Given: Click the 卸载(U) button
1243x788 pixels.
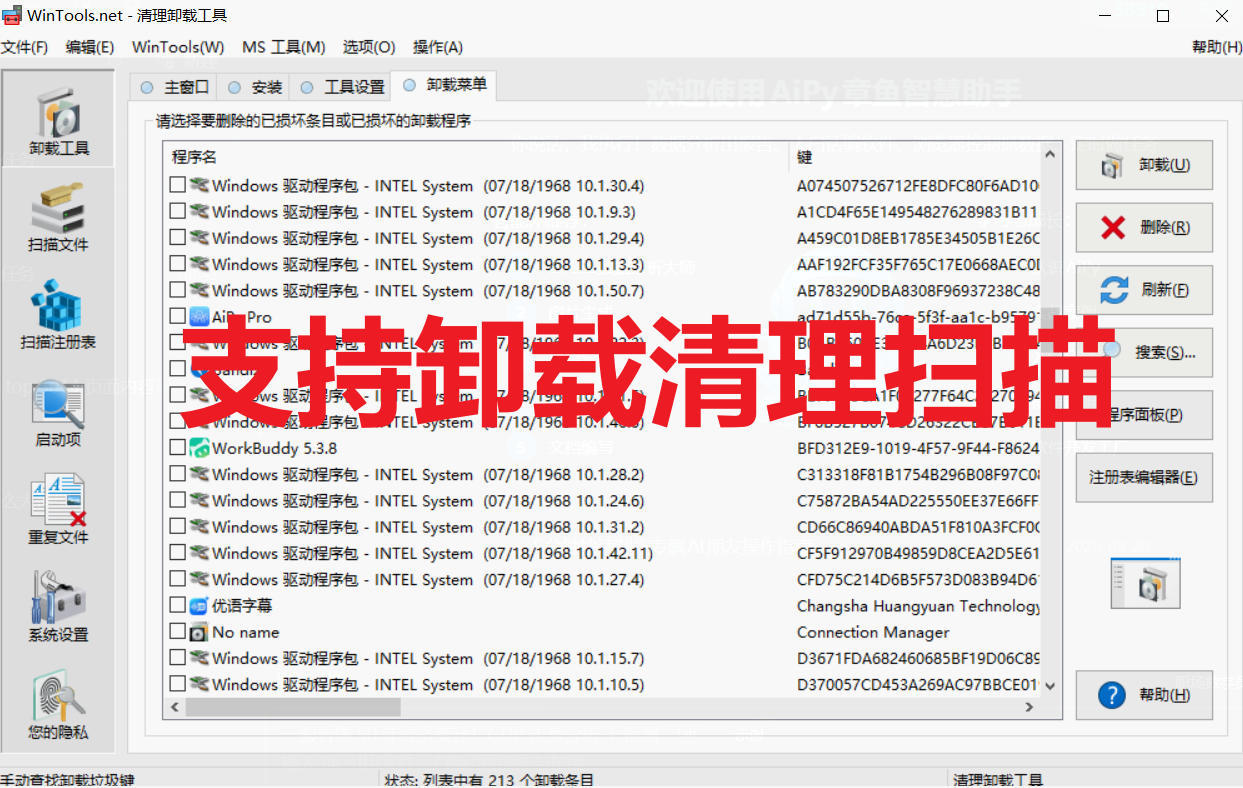Looking at the screenshot, I should (x=1145, y=165).
